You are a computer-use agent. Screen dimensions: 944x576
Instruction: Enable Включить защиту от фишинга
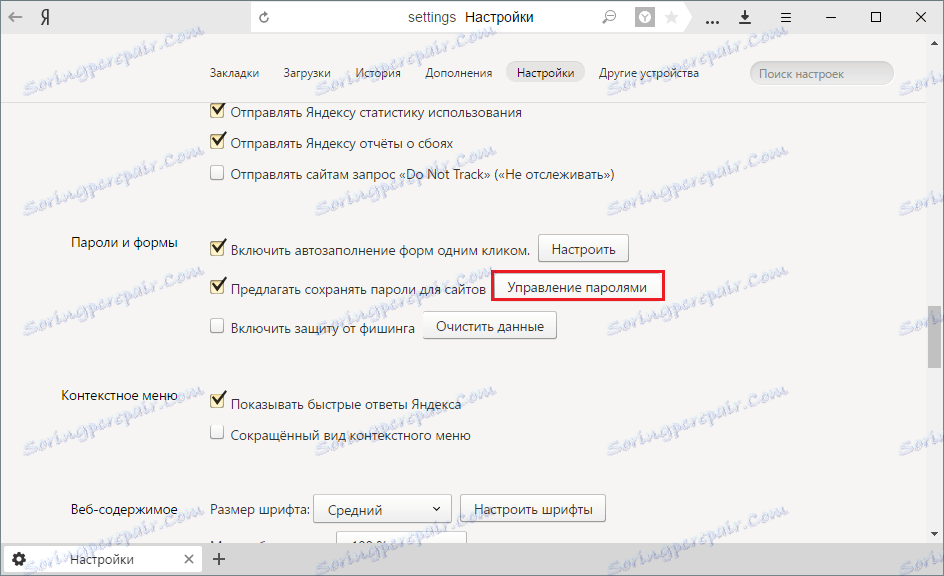point(217,326)
